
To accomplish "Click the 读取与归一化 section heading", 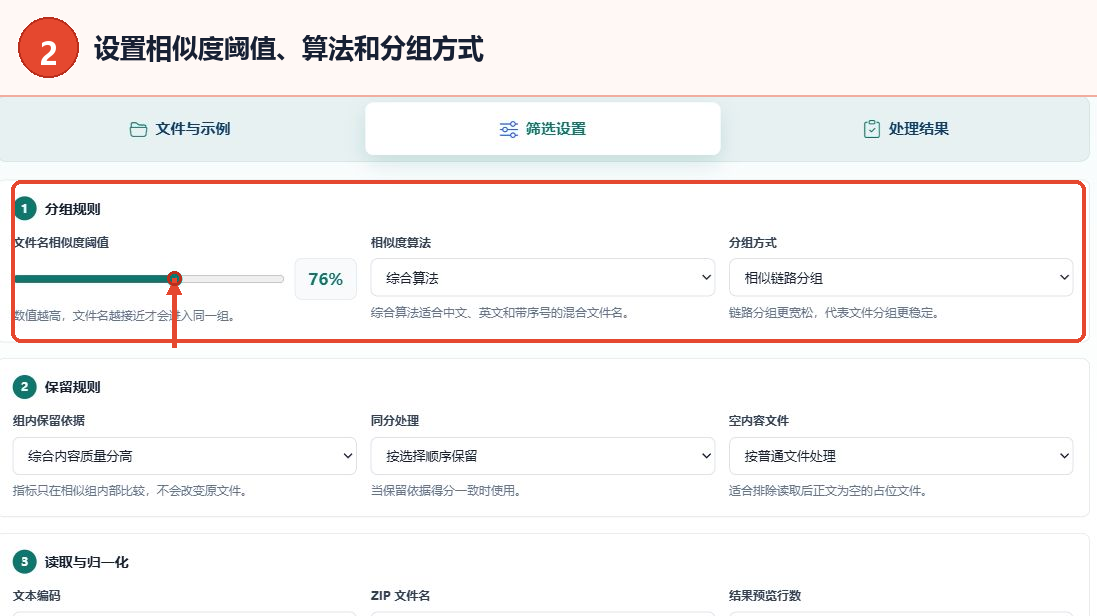I will point(86,562).
